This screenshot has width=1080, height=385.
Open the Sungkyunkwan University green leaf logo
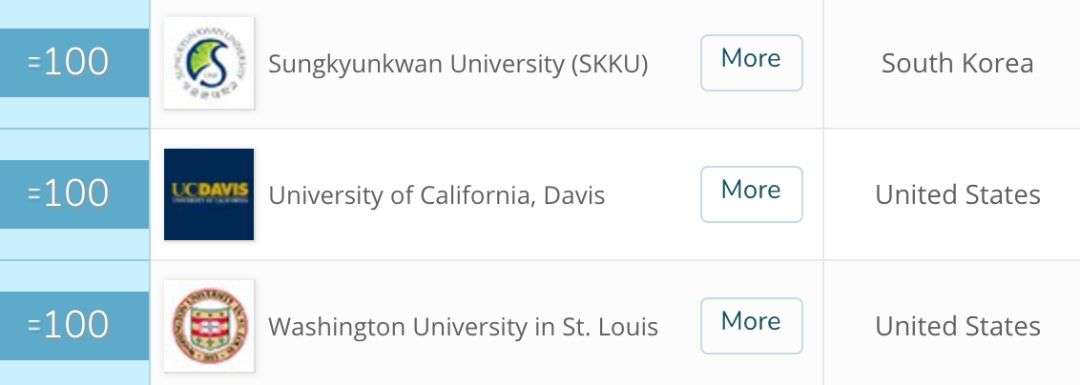click(x=209, y=63)
